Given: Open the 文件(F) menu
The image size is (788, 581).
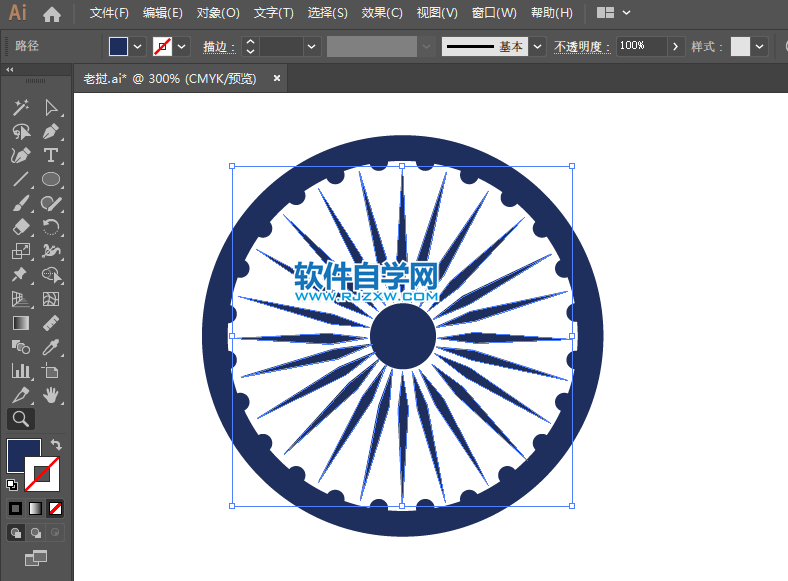Looking at the screenshot, I should [109, 13].
